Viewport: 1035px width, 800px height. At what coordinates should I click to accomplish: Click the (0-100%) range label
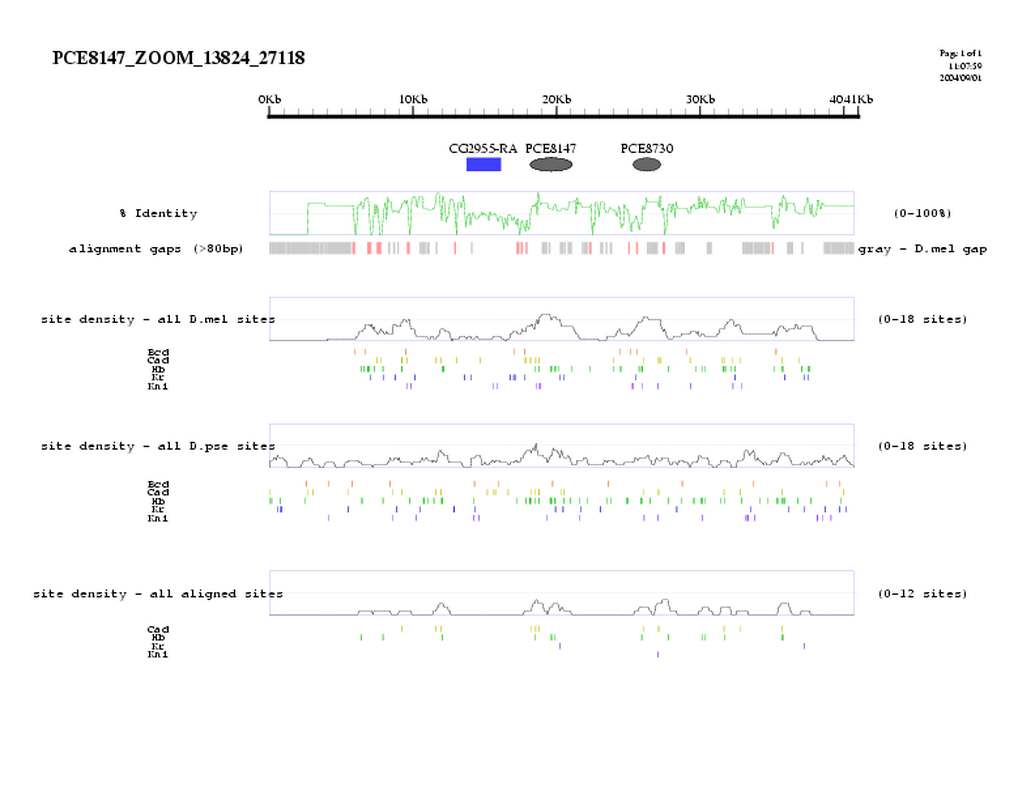(922, 213)
